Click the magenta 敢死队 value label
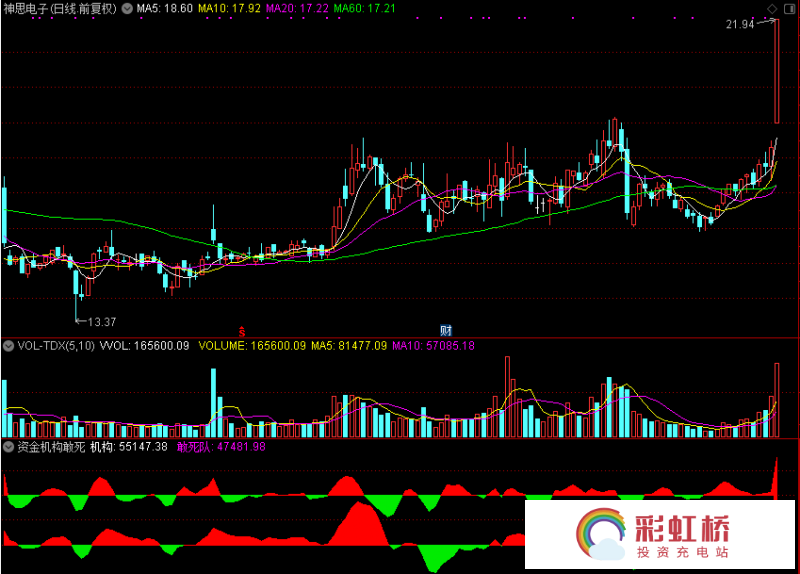800x574 pixels. tap(221, 446)
